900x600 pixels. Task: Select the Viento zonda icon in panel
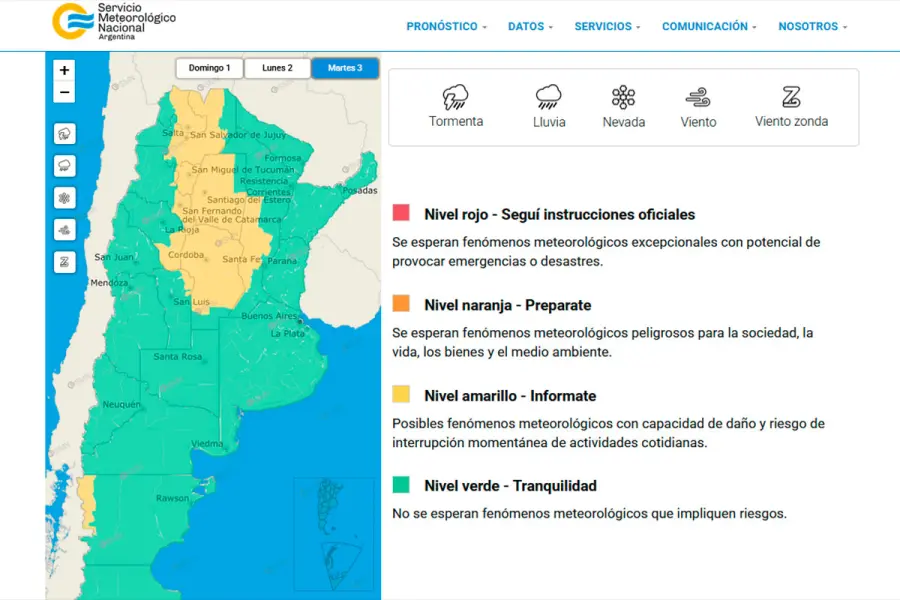pyautogui.click(x=791, y=98)
